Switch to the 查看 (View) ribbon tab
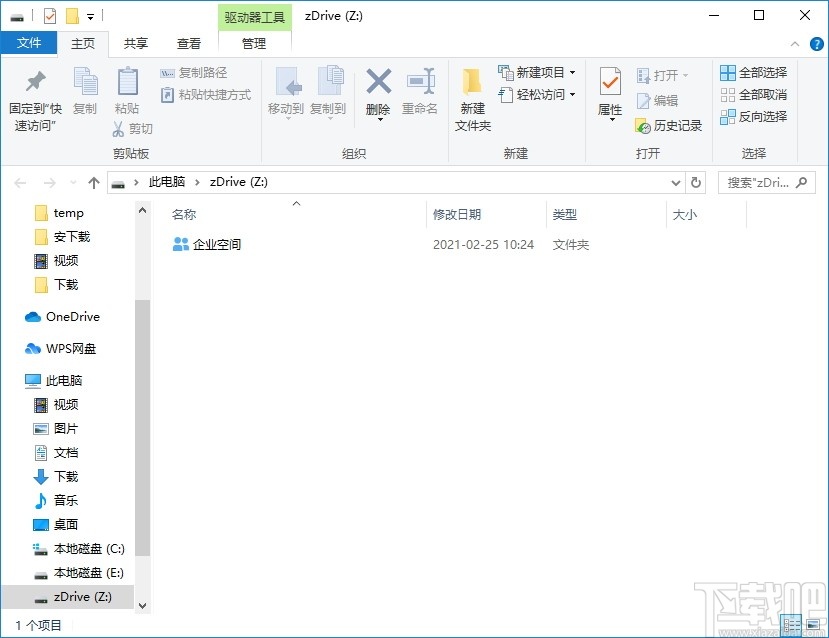Viewport: 829px width, 638px height. click(x=189, y=43)
